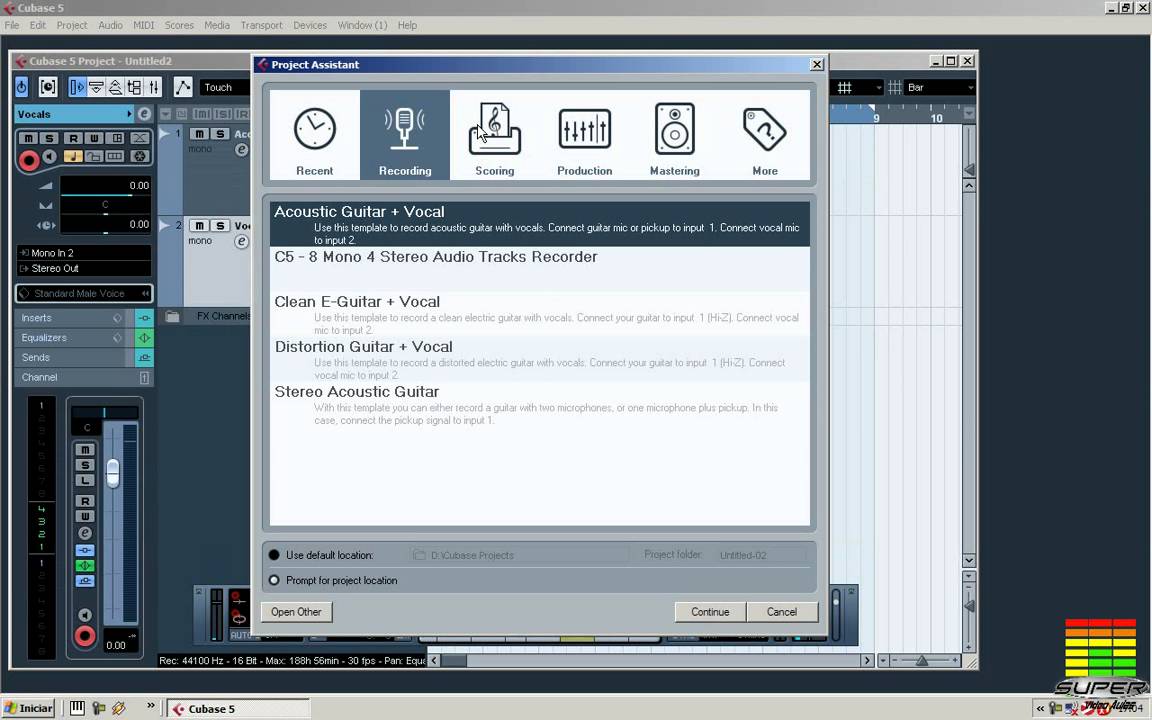
Task: Click auto fades crossed icon in inspector
Action: 140,138
